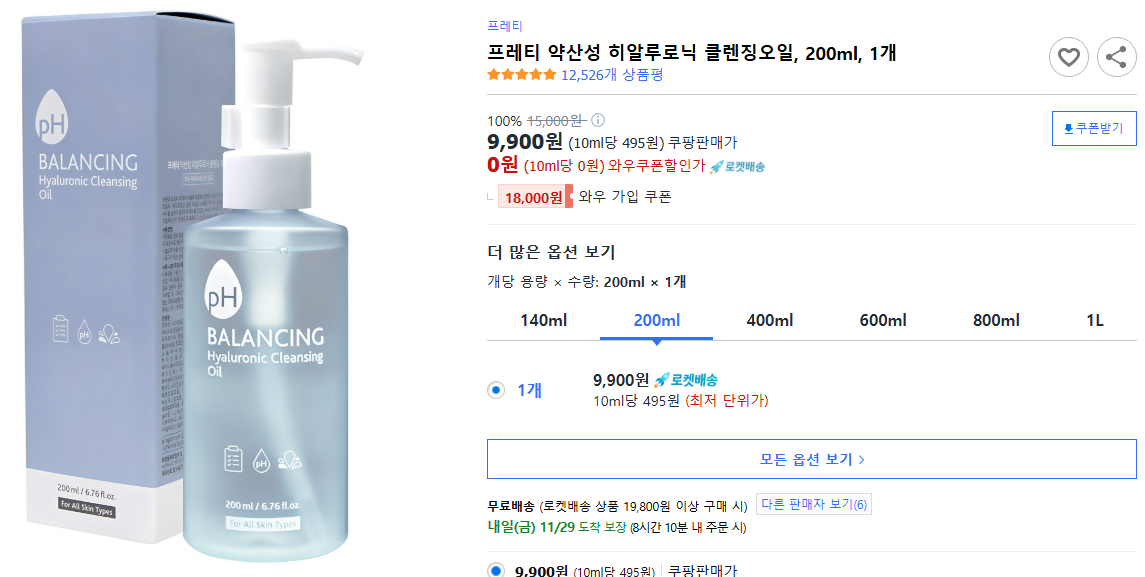Switch to the 400ml option tab
The width and height of the screenshot is (1145, 577).
[769, 320]
